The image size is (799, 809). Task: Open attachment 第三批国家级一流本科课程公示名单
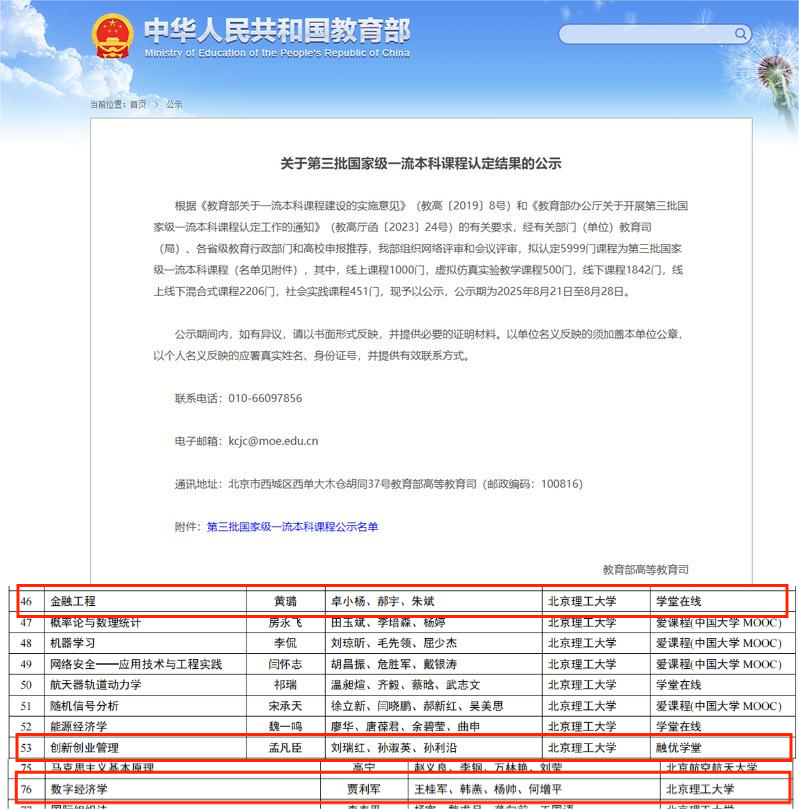[x=292, y=527]
